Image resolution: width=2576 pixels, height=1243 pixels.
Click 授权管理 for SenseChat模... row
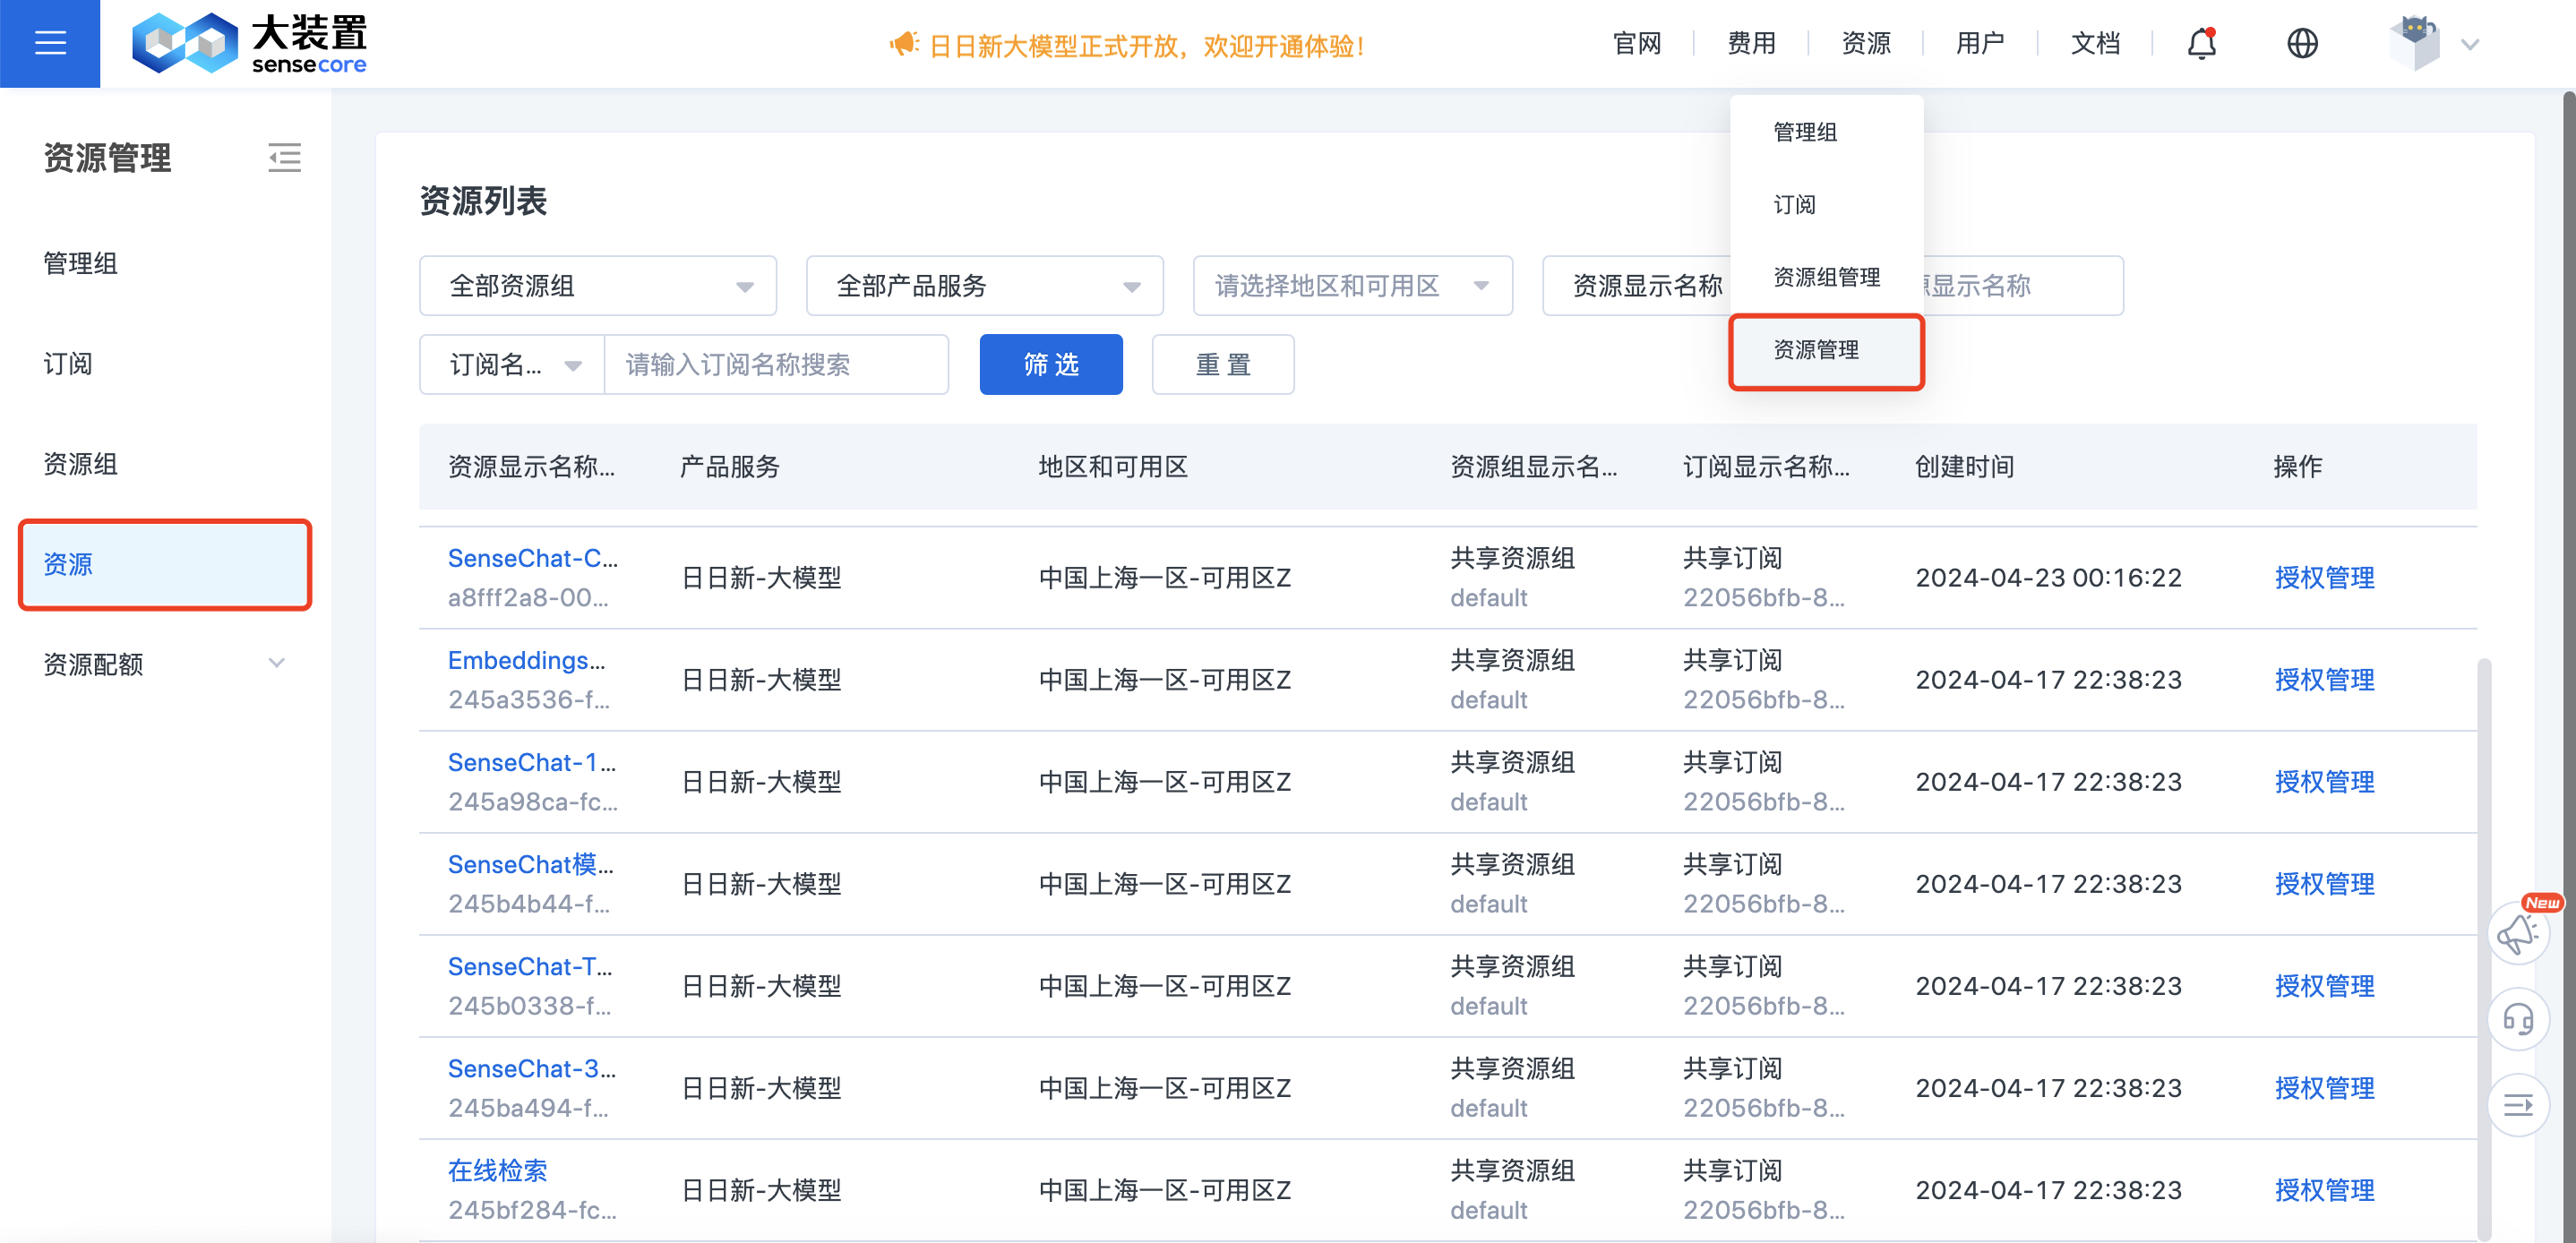point(2324,884)
